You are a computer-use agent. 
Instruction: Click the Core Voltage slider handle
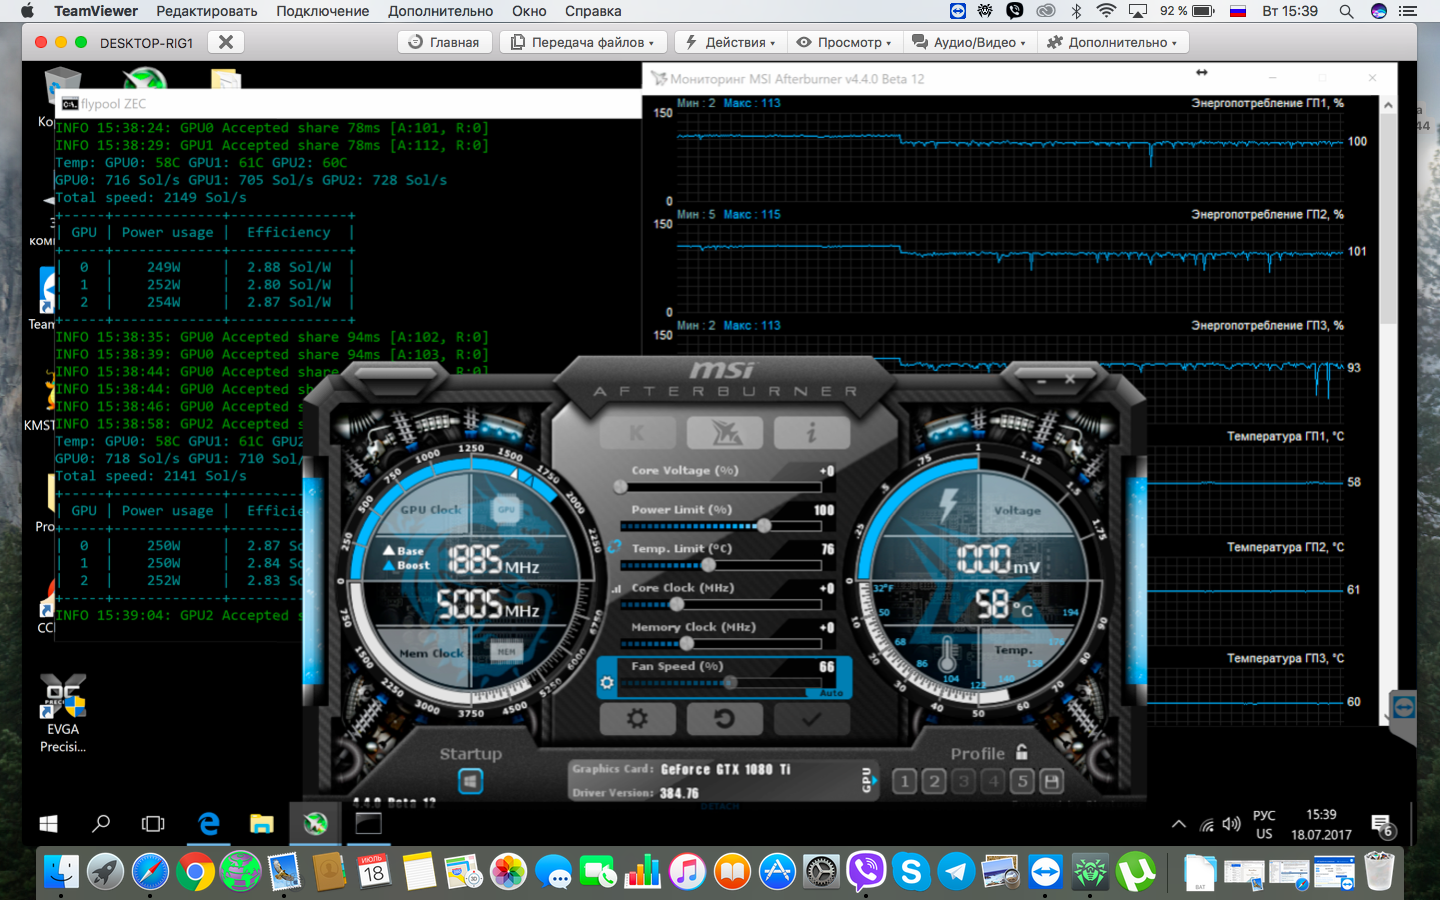click(x=620, y=487)
